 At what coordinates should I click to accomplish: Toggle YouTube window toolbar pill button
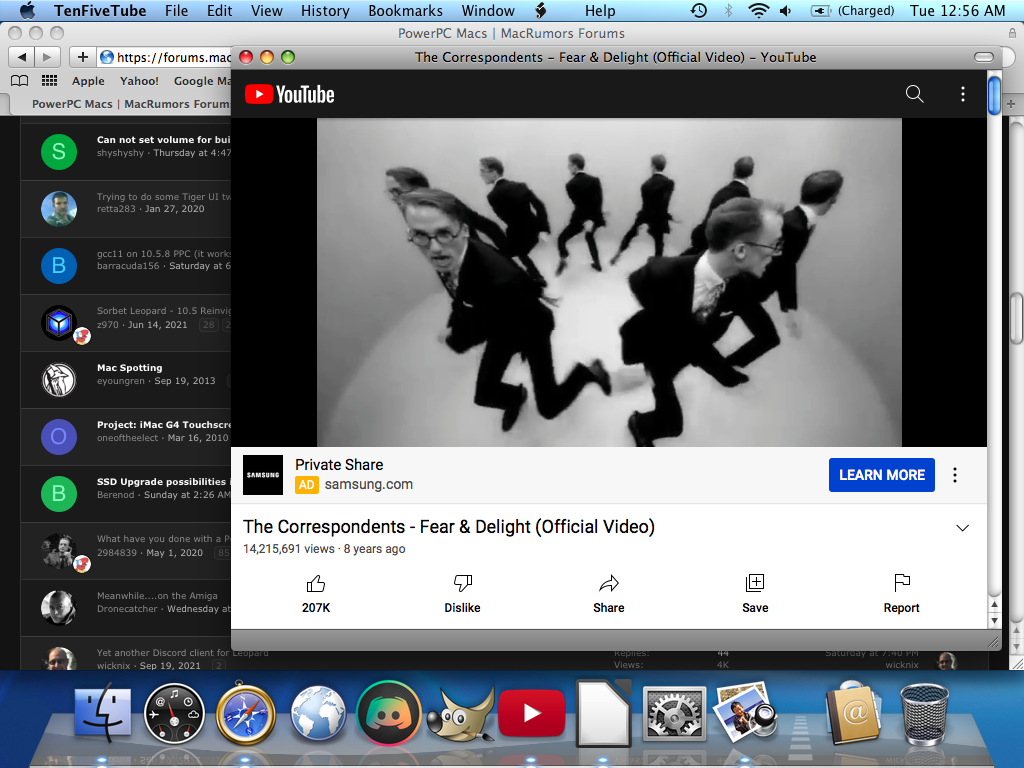coord(984,57)
